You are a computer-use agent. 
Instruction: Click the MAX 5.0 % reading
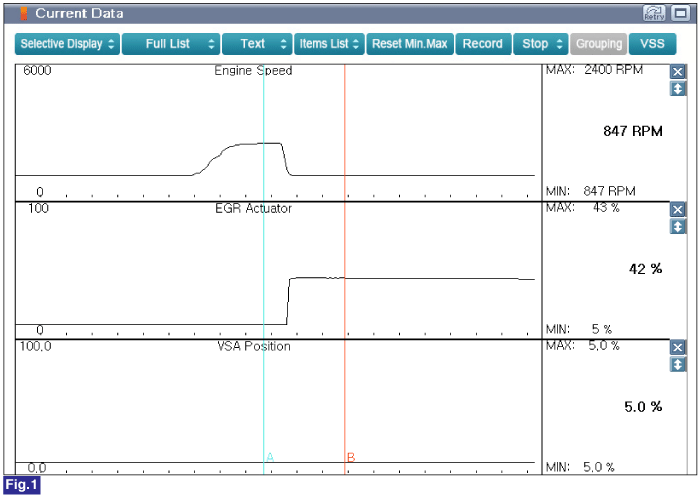[x=583, y=346]
